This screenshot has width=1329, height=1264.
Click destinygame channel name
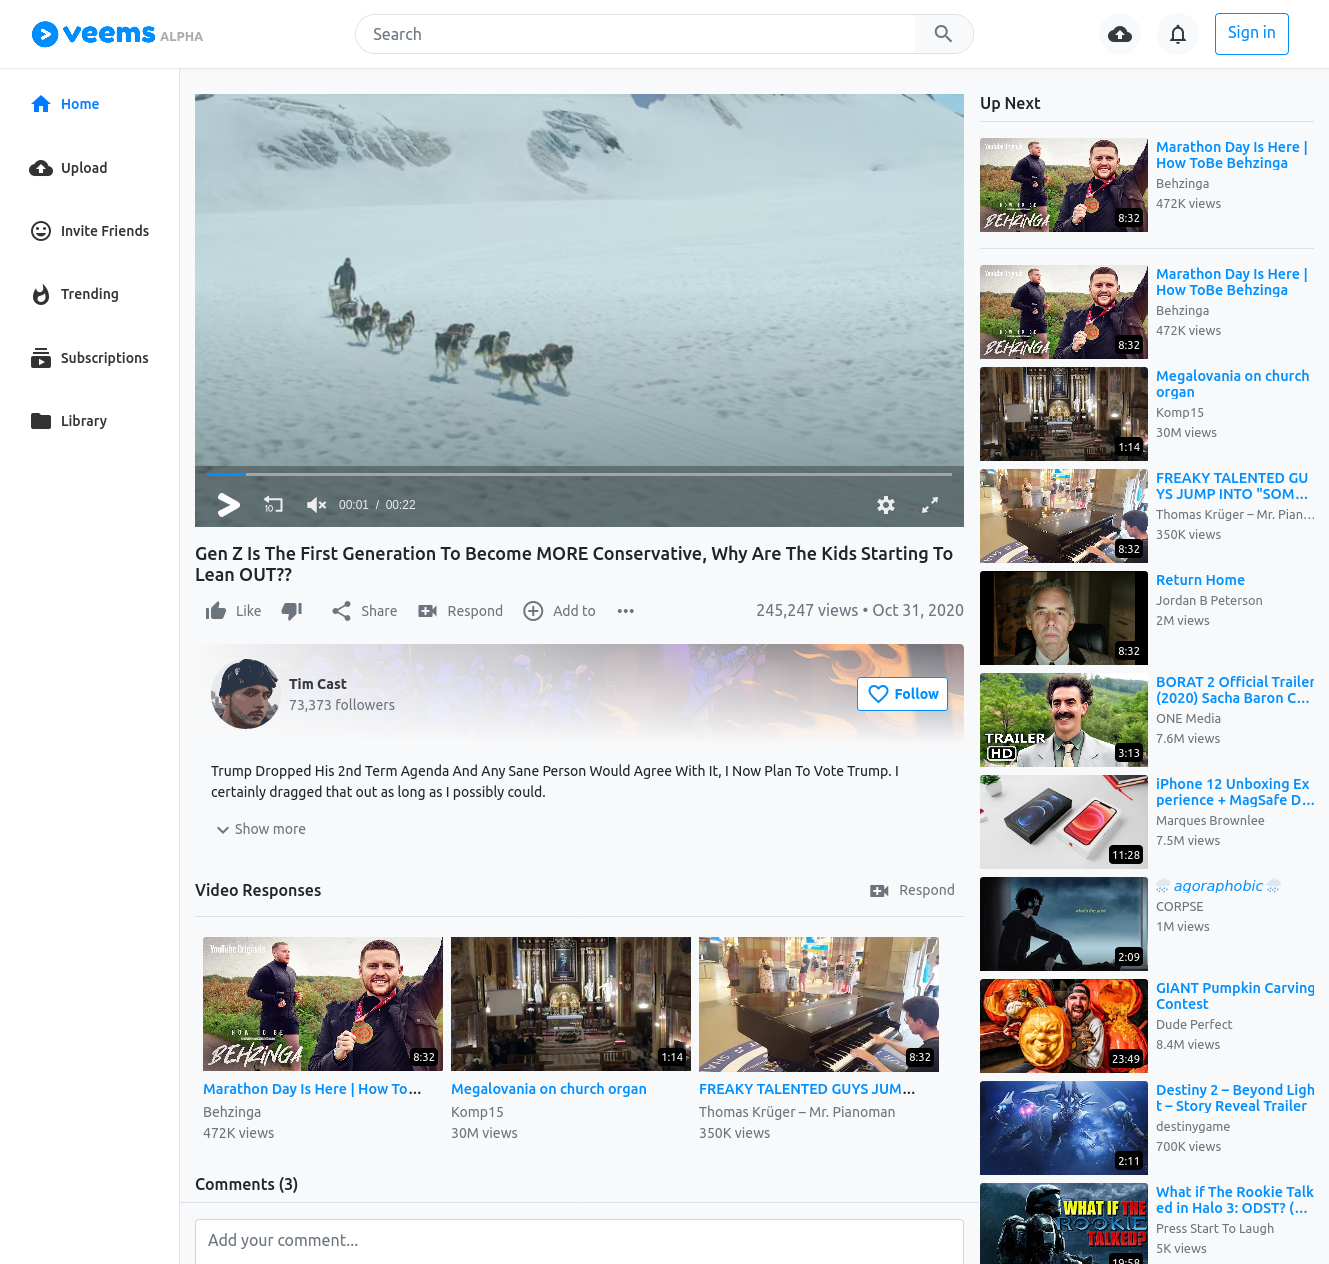click(x=1193, y=1127)
